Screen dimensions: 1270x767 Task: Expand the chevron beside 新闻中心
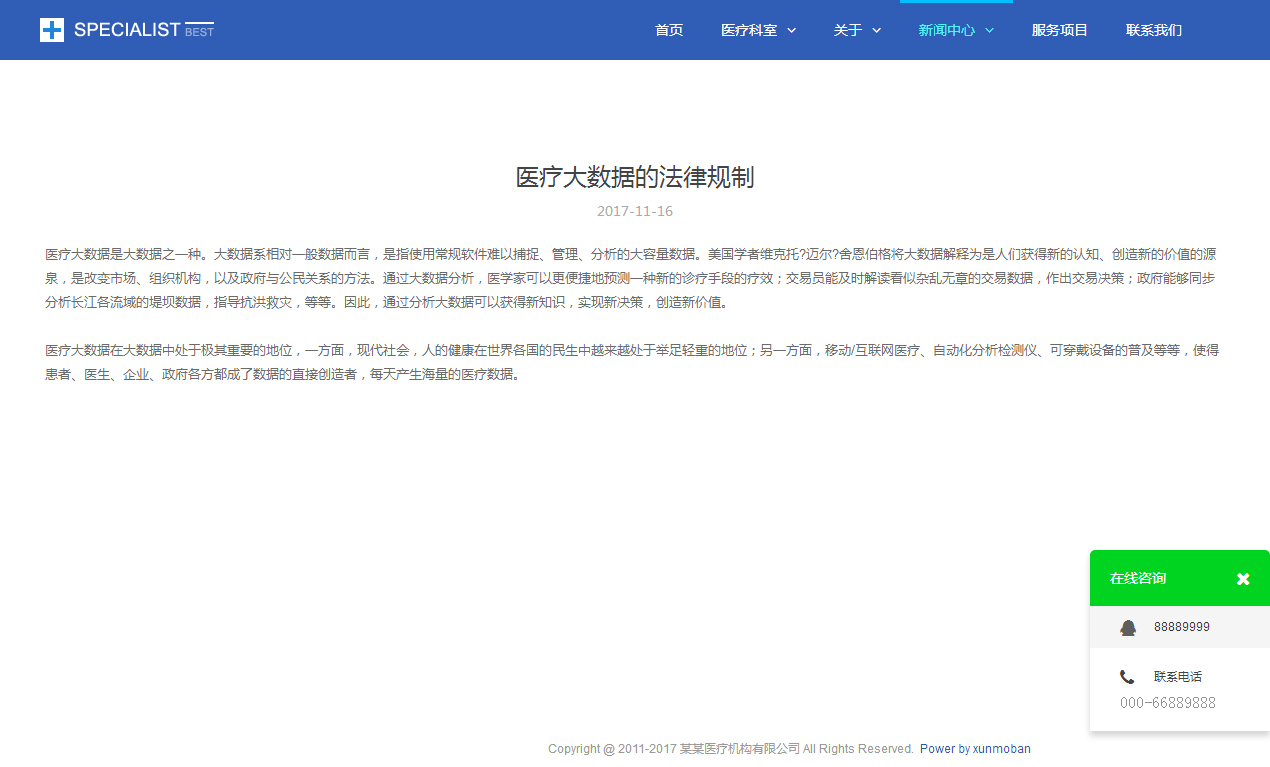click(990, 30)
